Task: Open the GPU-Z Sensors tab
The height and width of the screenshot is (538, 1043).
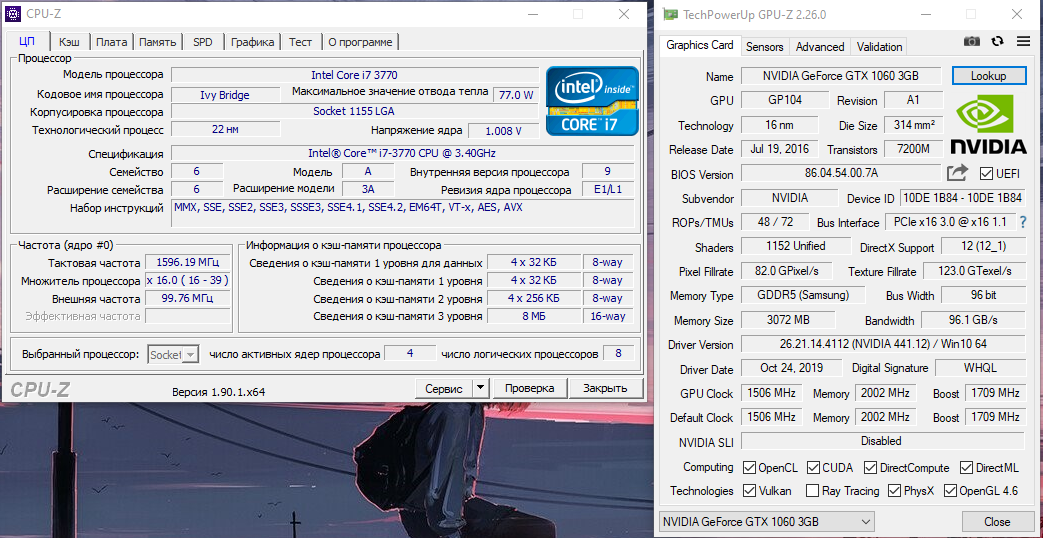Action: (x=764, y=47)
